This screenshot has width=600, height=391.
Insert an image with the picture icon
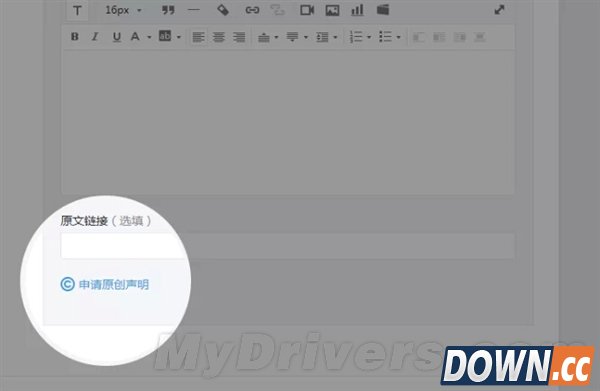coord(332,10)
